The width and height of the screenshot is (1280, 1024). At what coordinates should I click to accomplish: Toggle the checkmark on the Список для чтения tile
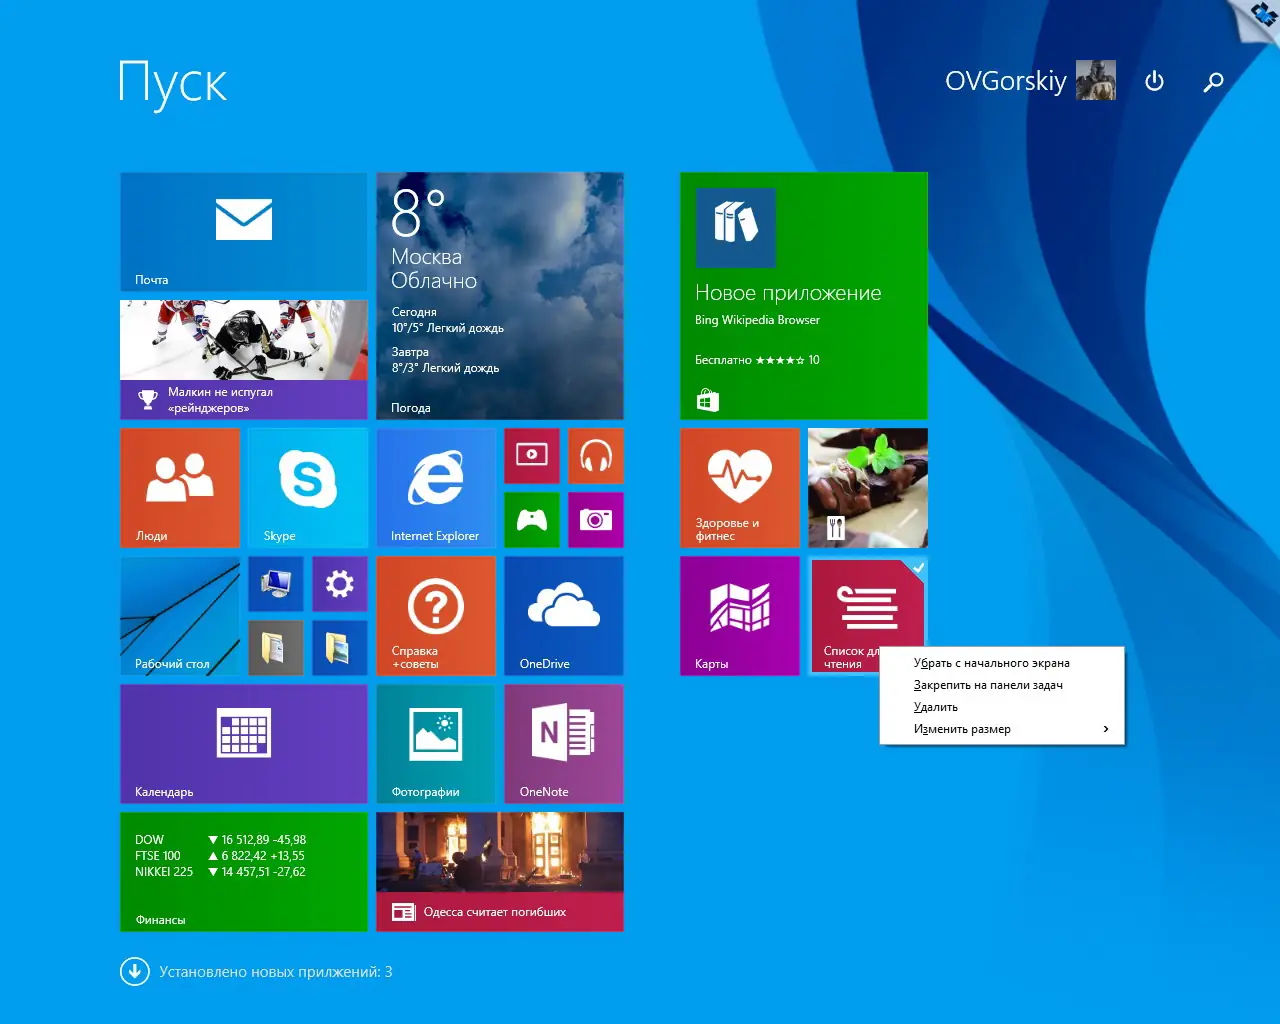pos(918,567)
